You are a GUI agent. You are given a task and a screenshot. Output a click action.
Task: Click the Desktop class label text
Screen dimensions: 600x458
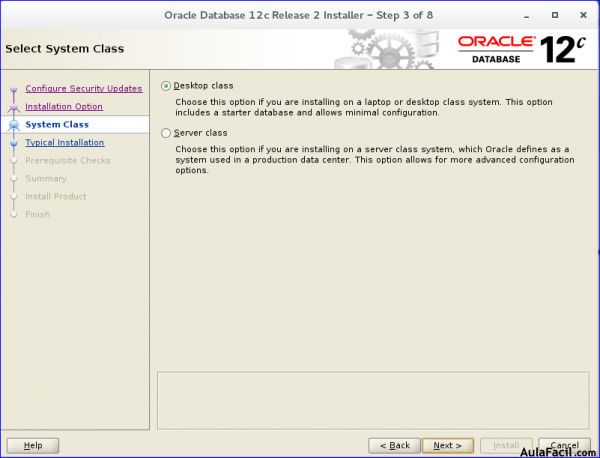pos(203,86)
